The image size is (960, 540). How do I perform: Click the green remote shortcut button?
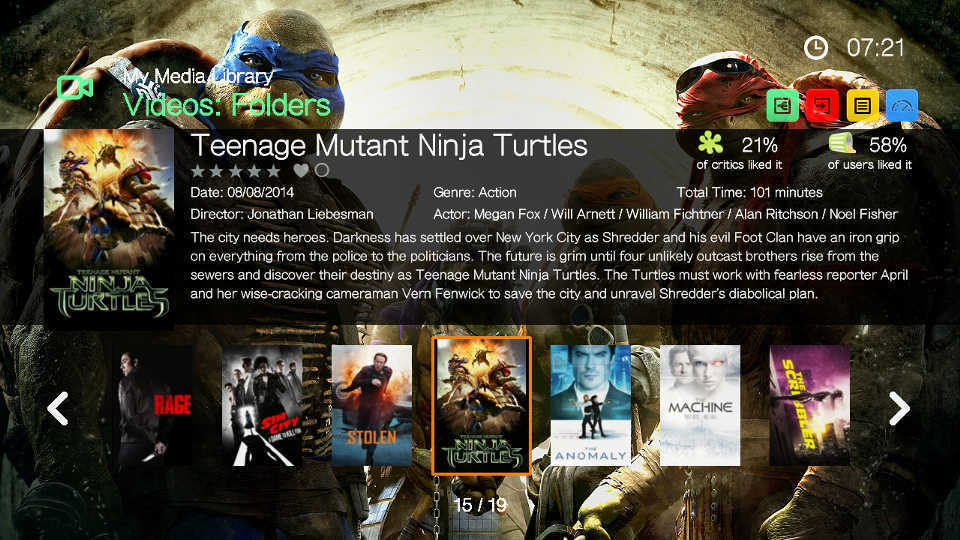[782, 105]
